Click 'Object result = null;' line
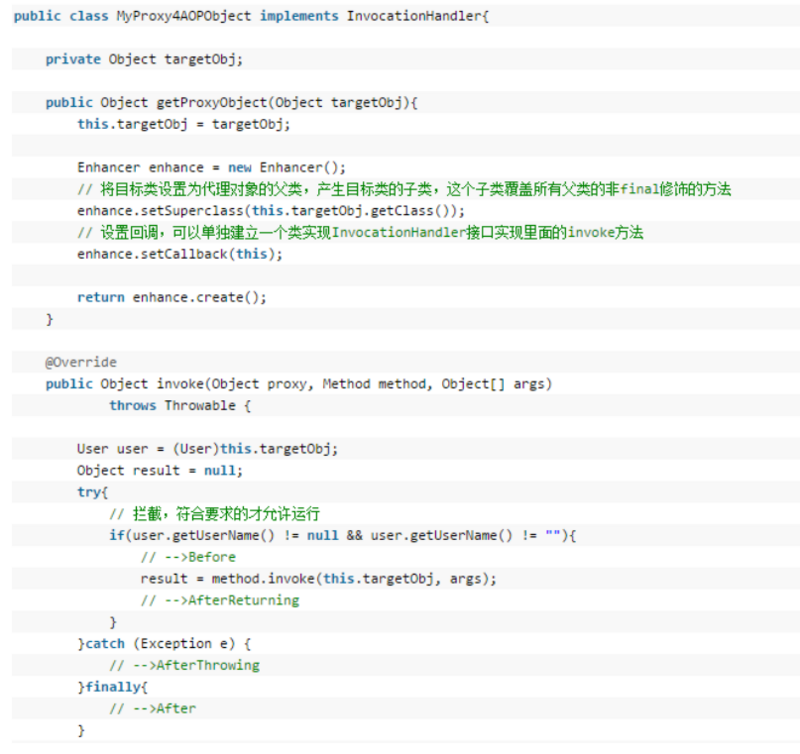This screenshot has height=754, width=800. pos(160,471)
